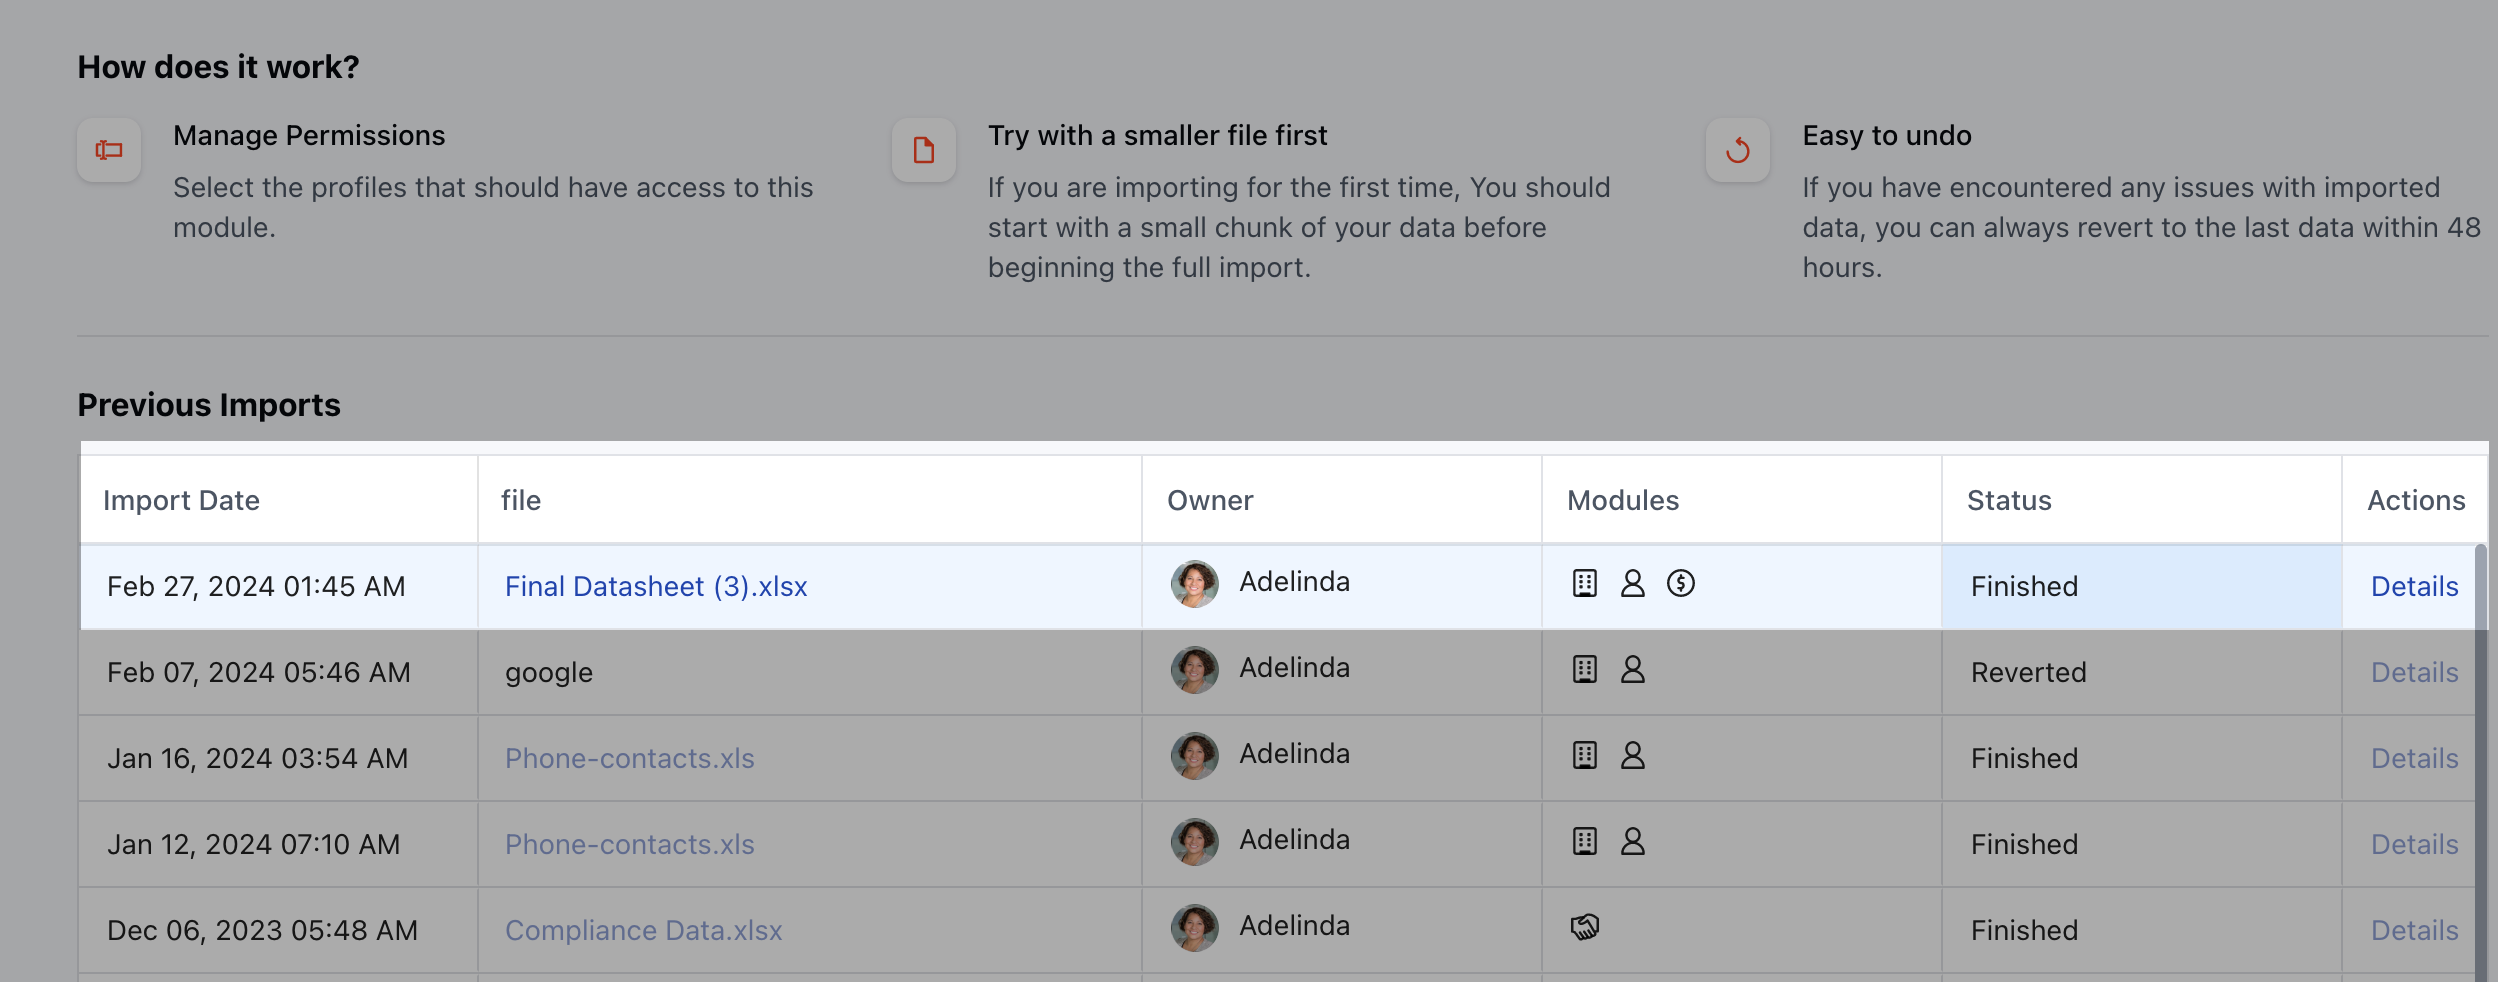Open the Final Datasheet (3).xlsx file link
This screenshot has width=2498, height=982.
click(656, 587)
